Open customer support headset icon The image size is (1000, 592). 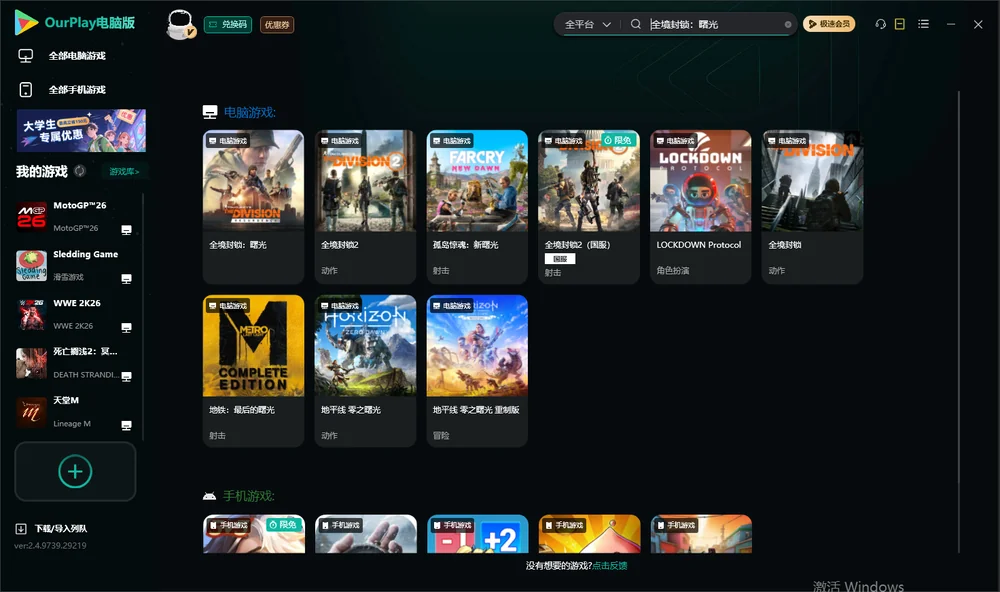coord(881,24)
